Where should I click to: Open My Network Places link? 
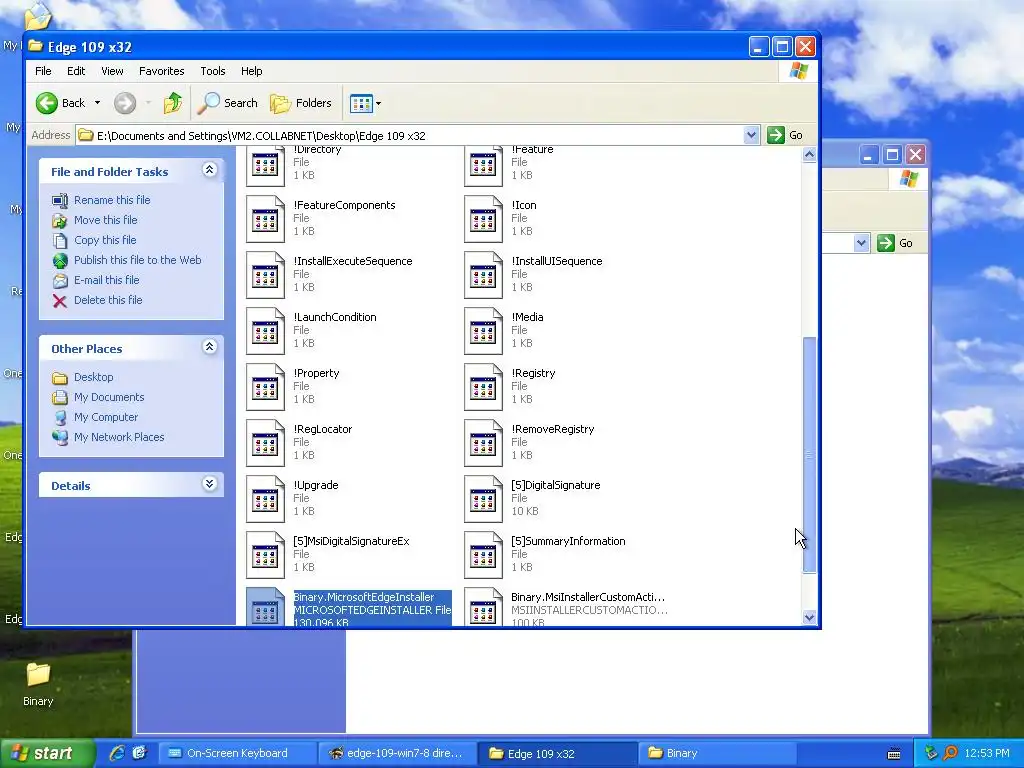point(119,437)
